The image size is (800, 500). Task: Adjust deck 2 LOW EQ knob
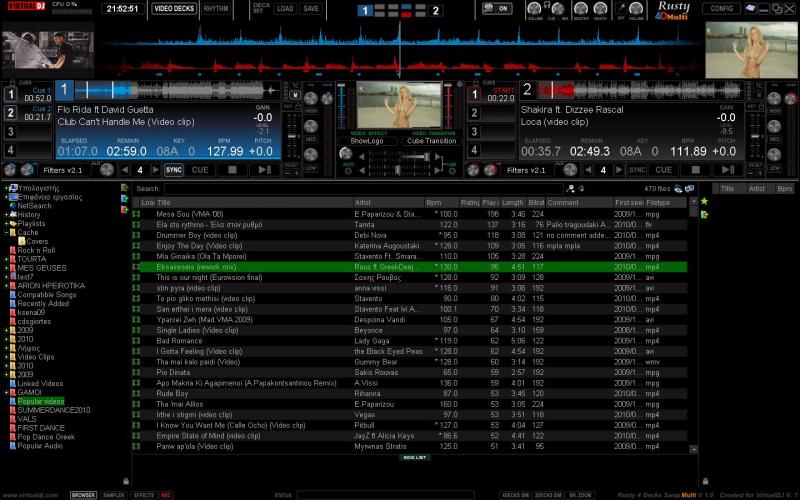[x=774, y=155]
